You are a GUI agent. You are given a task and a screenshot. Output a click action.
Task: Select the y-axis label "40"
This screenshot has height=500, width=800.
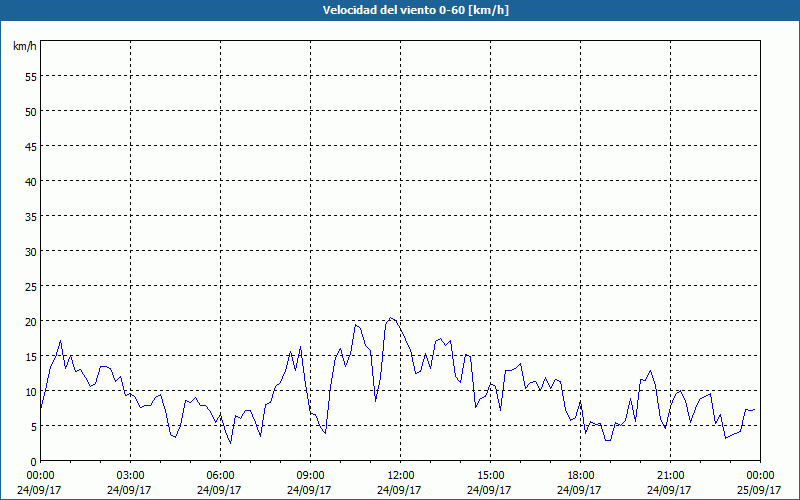[x=31, y=182]
